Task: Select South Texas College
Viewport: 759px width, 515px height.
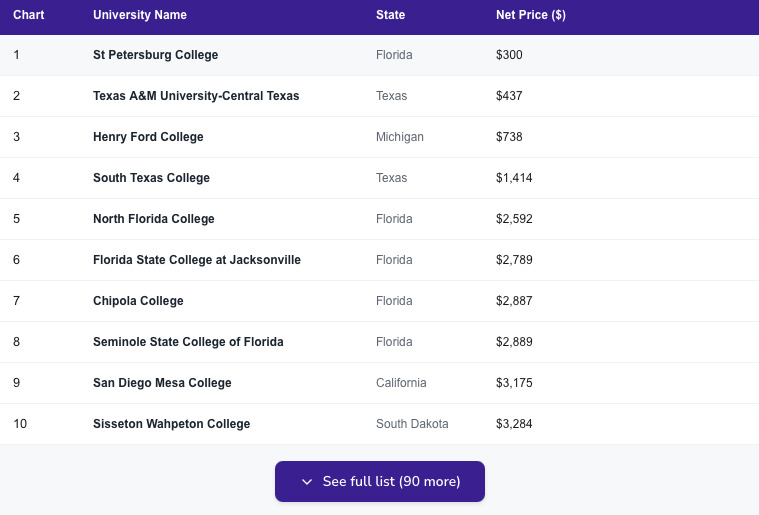Action: (x=151, y=178)
